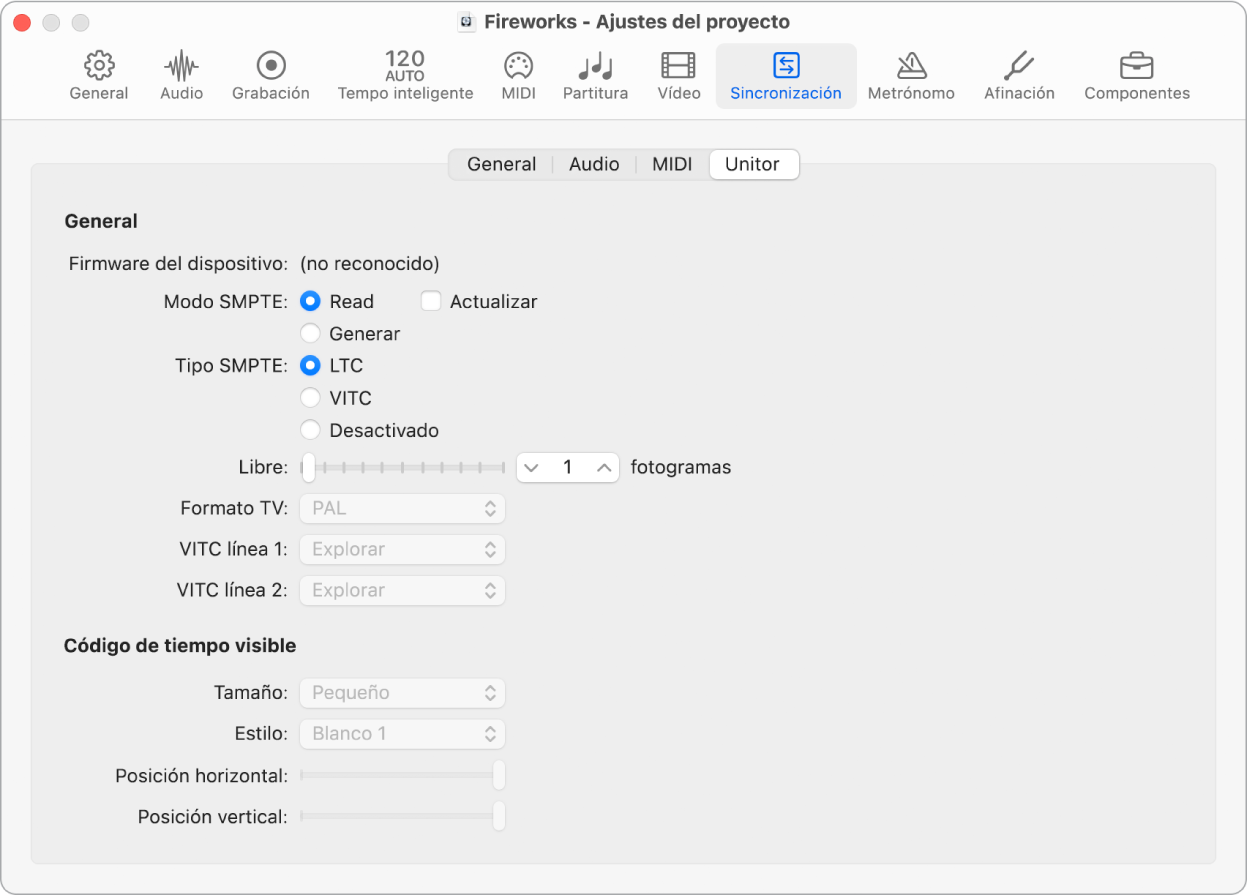Open the VITC línea 2 dropdown
This screenshot has width=1248, height=896.
tap(403, 590)
